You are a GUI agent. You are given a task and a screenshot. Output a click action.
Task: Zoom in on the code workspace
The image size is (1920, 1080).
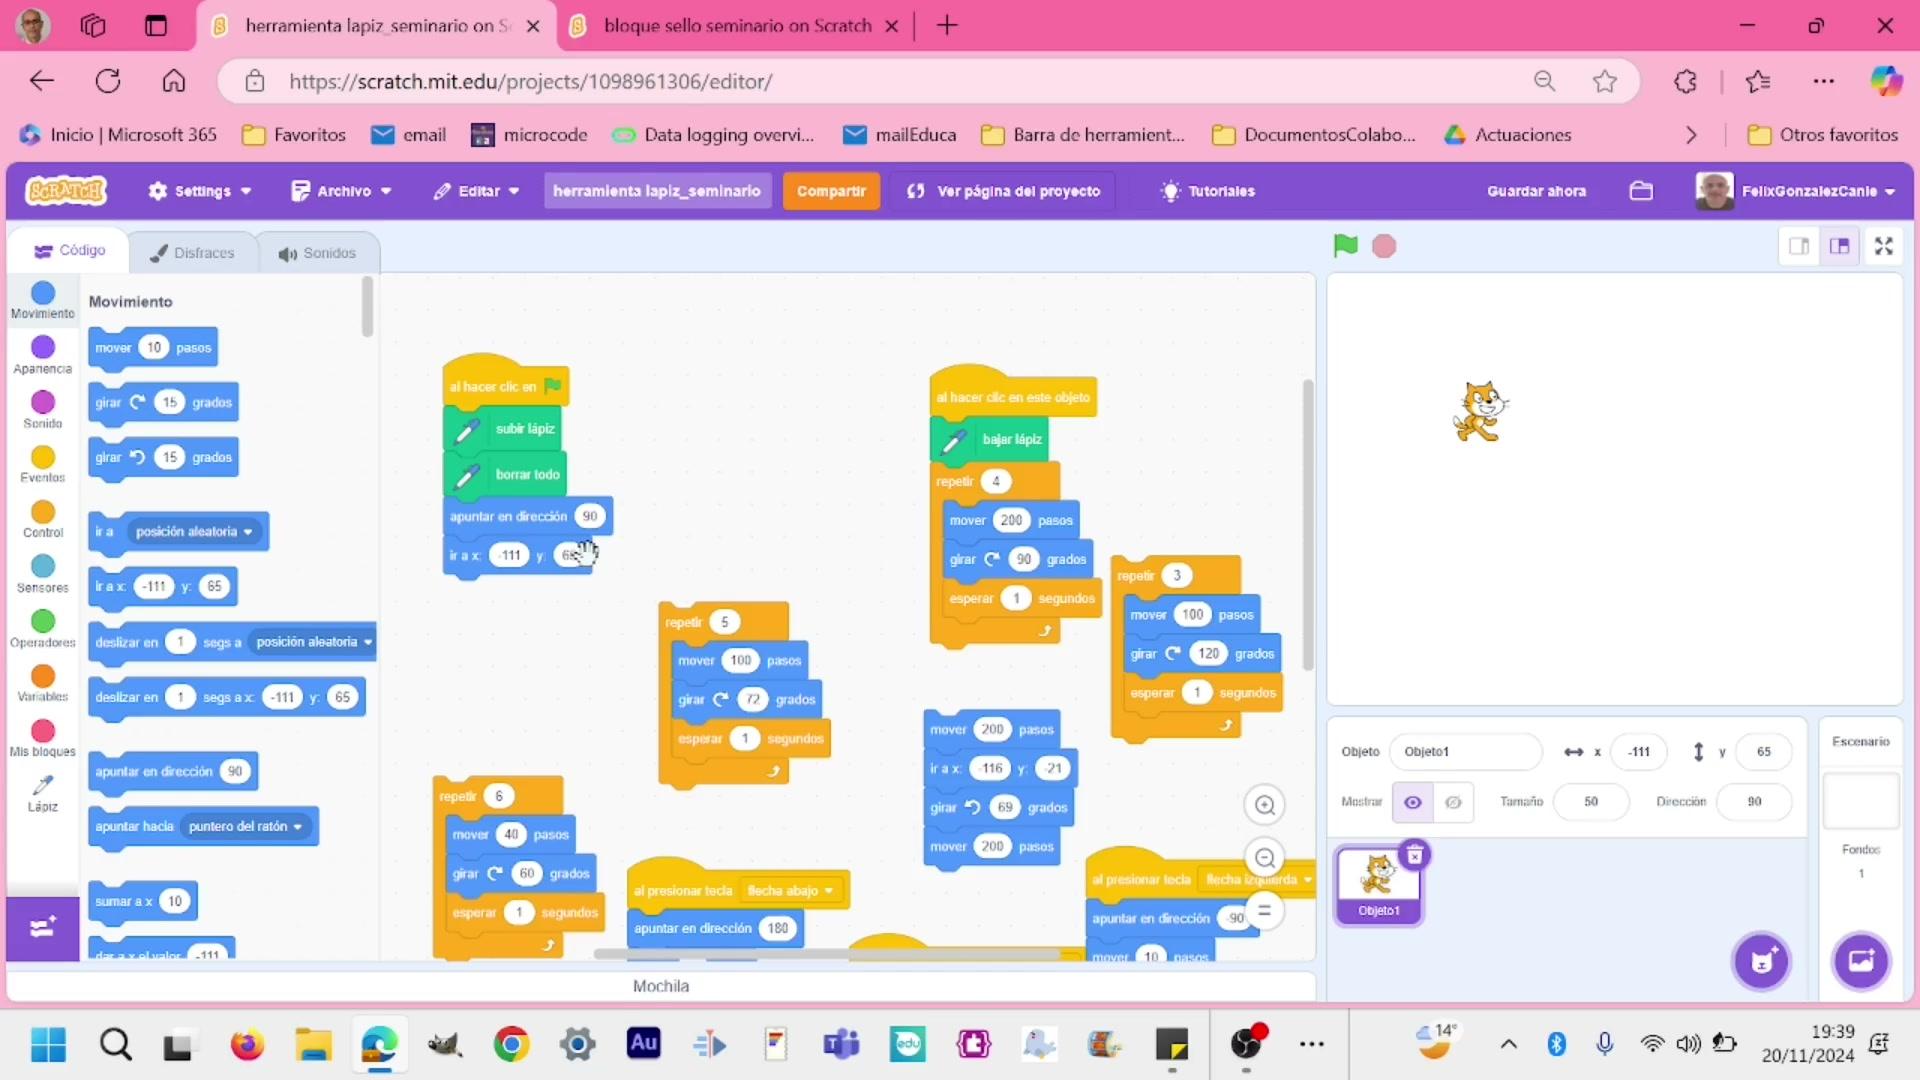tap(1265, 805)
